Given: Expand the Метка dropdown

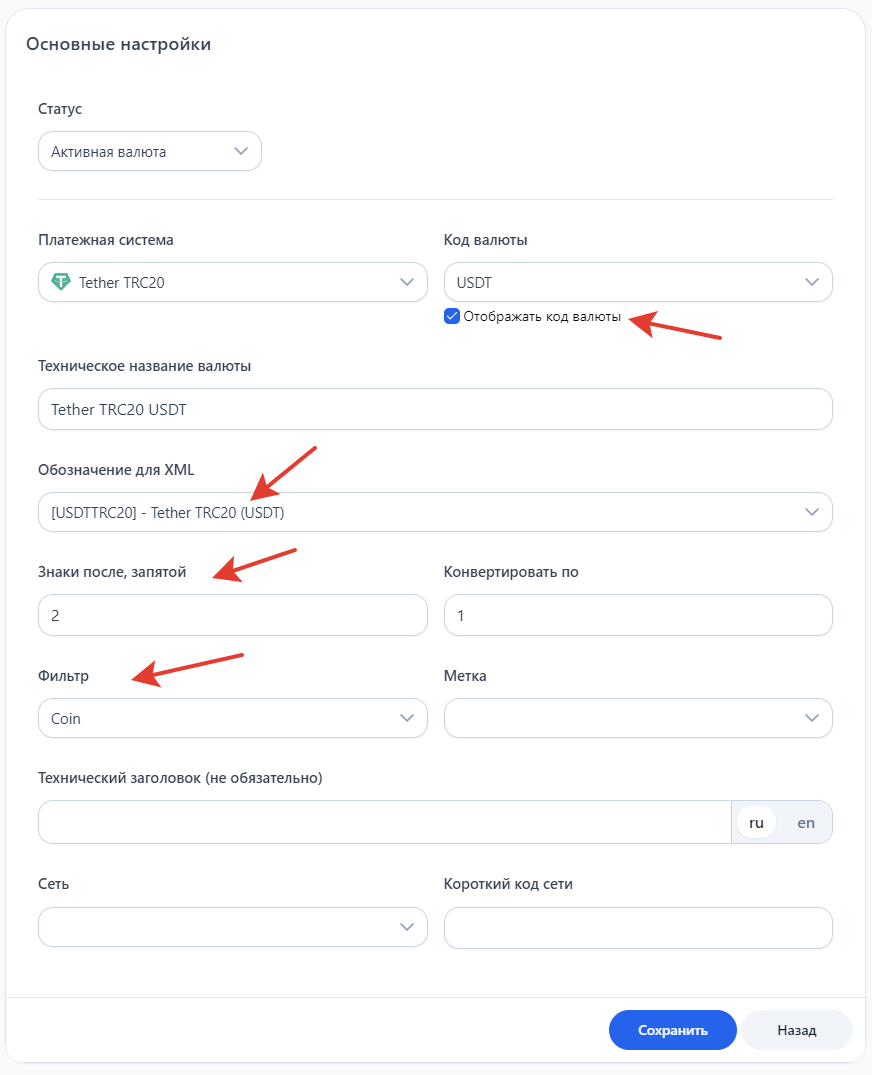Looking at the screenshot, I should pyautogui.click(x=638, y=718).
